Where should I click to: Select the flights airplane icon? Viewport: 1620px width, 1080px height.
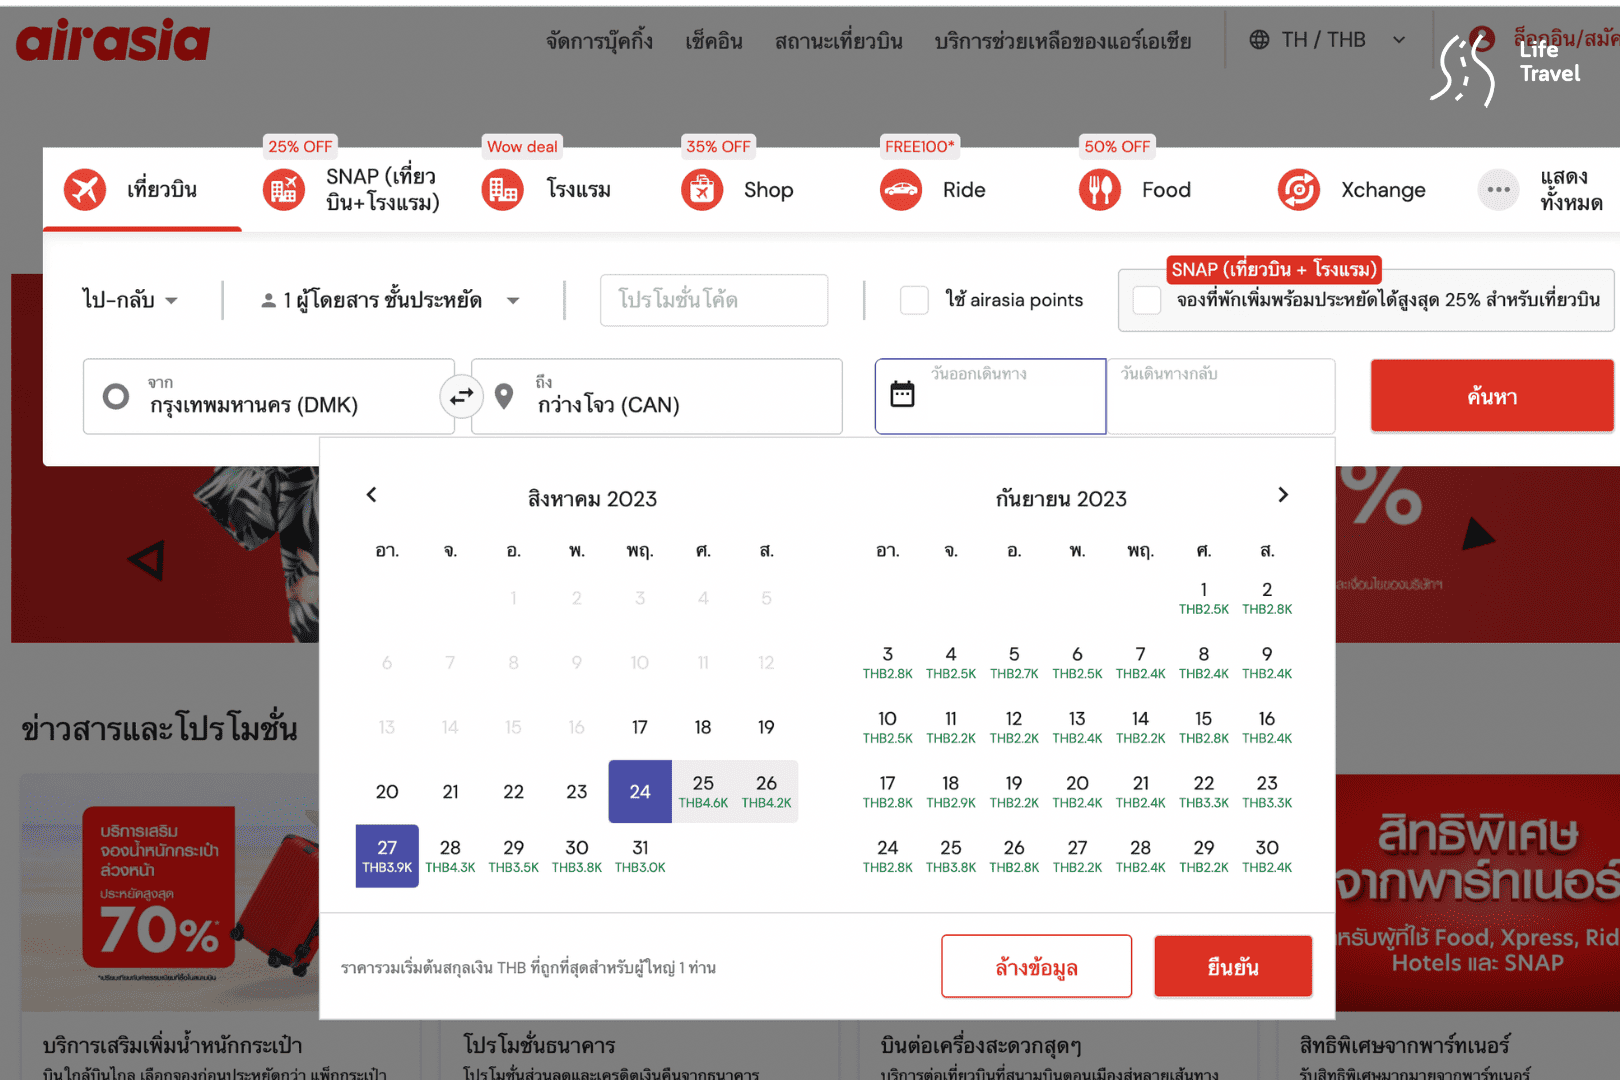[x=85, y=190]
